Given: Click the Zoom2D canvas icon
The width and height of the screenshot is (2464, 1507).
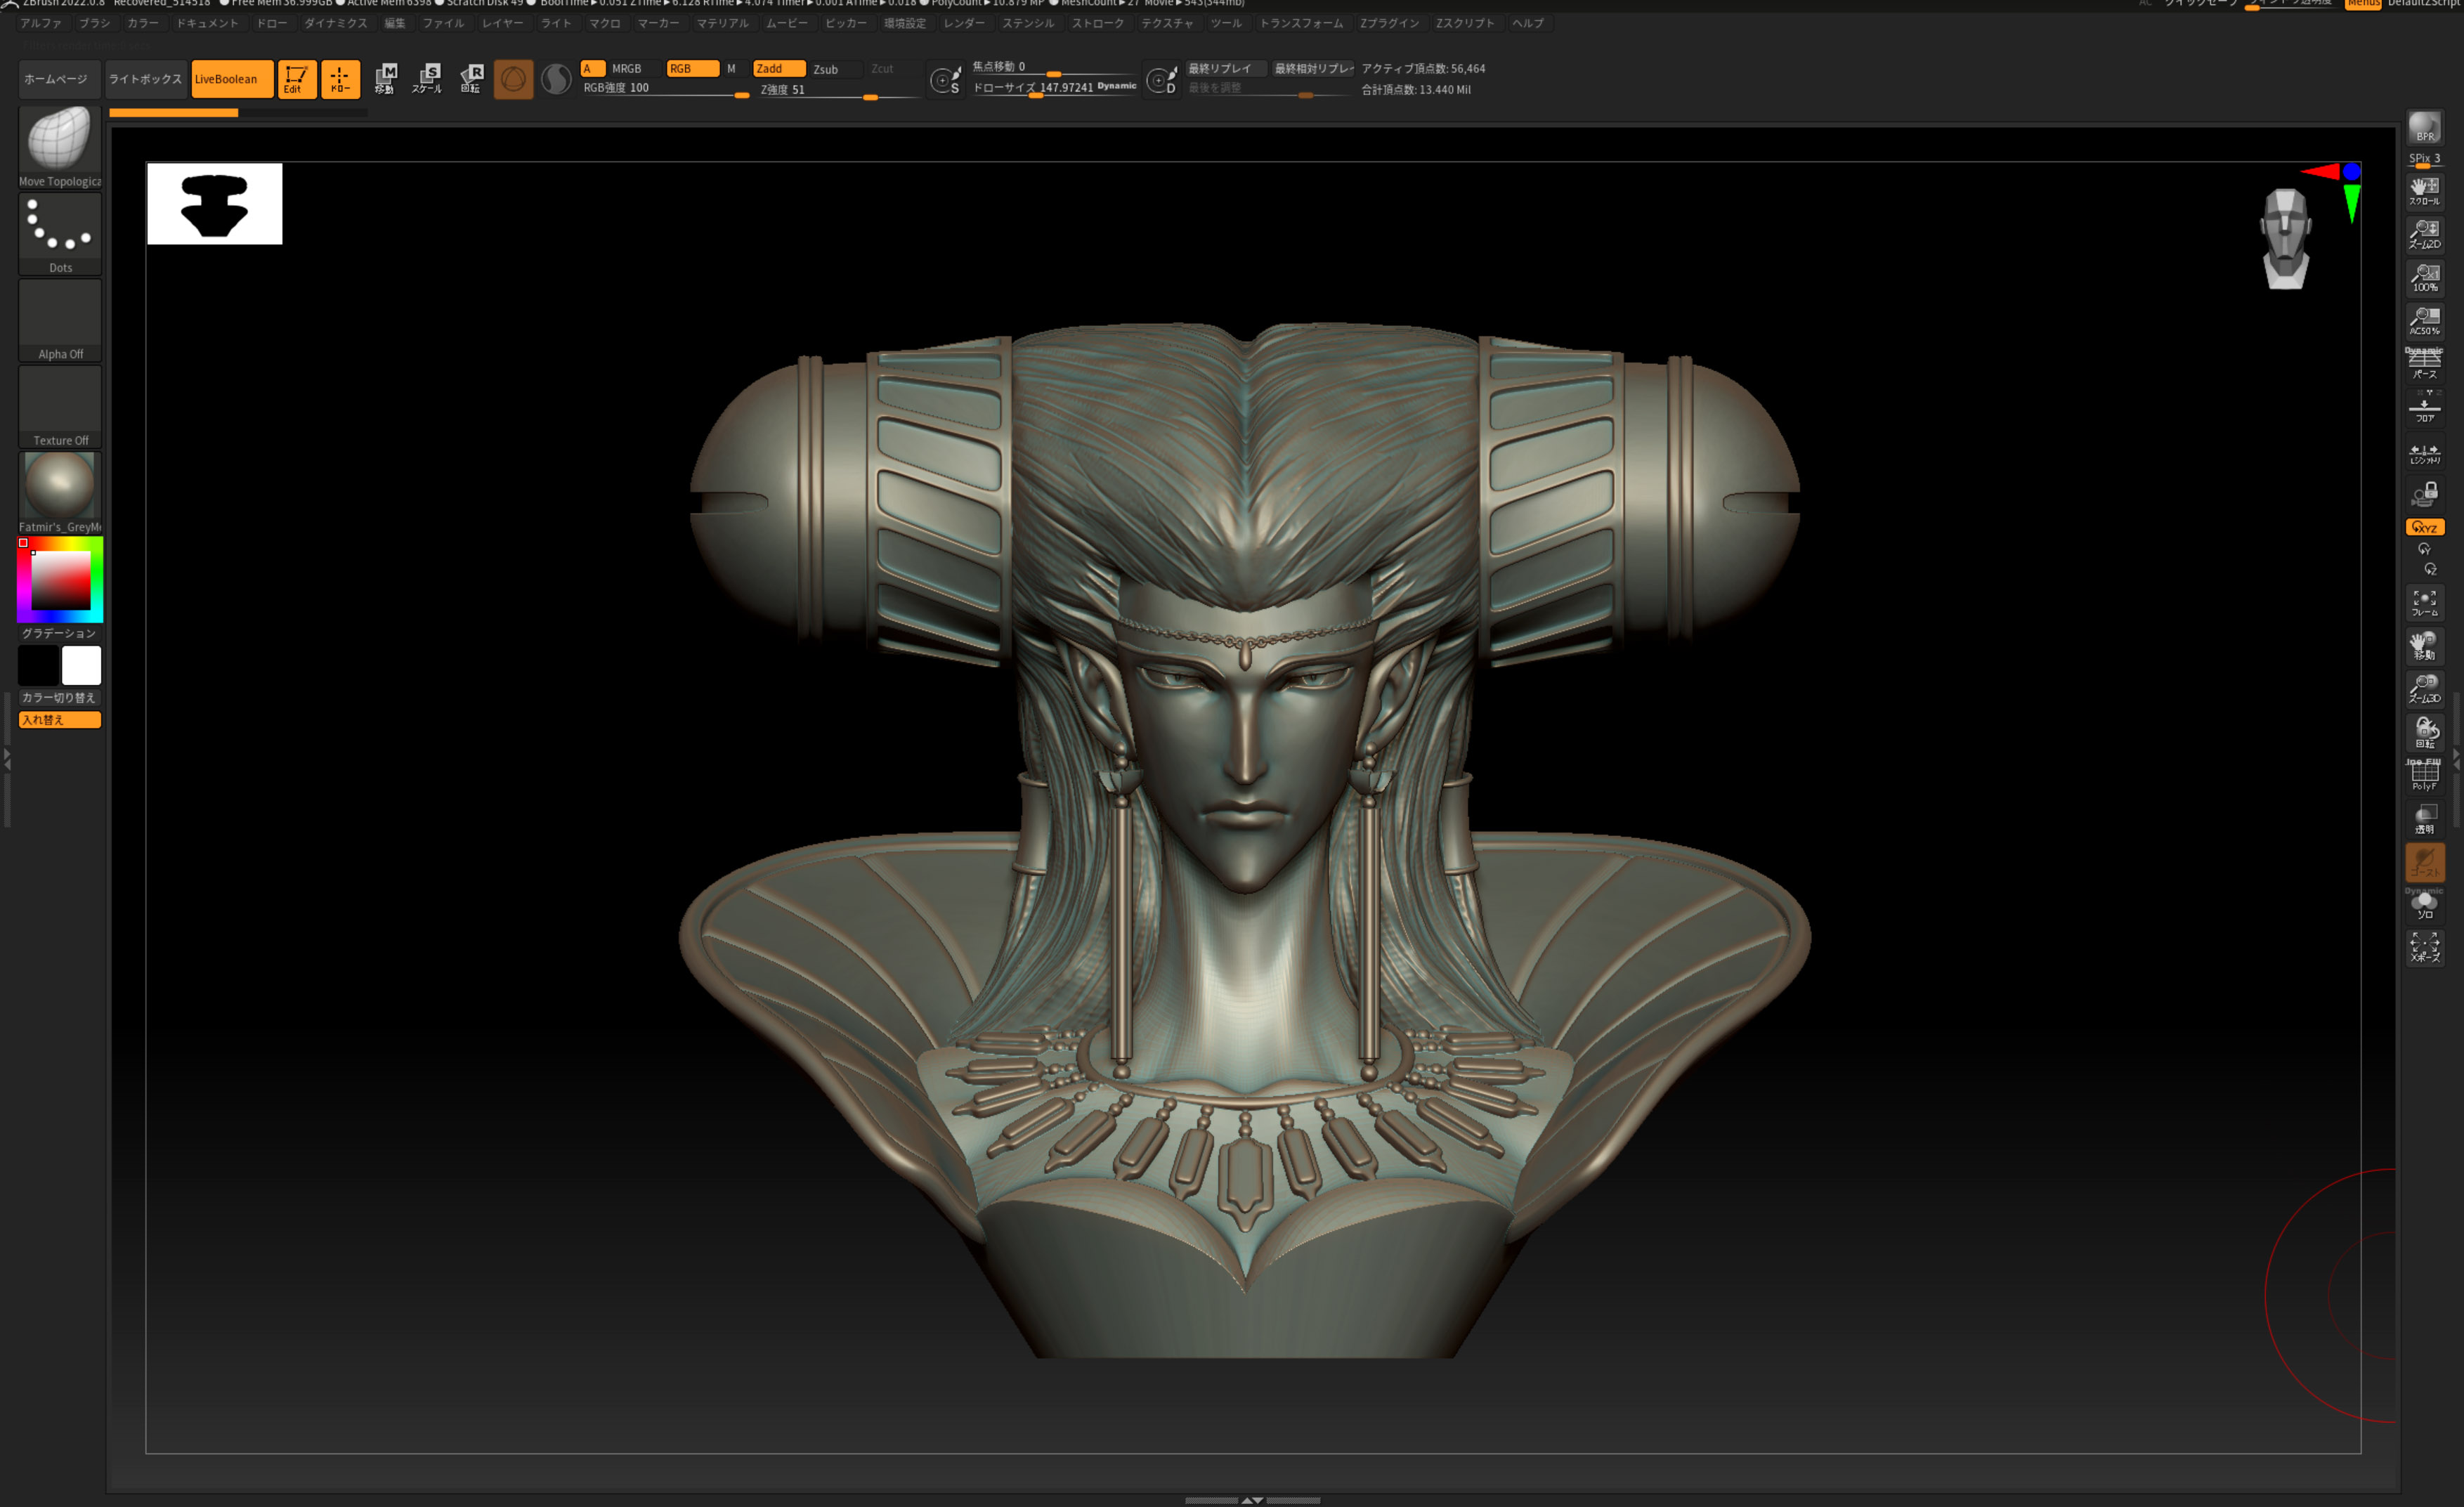Looking at the screenshot, I should pos(2424,234).
